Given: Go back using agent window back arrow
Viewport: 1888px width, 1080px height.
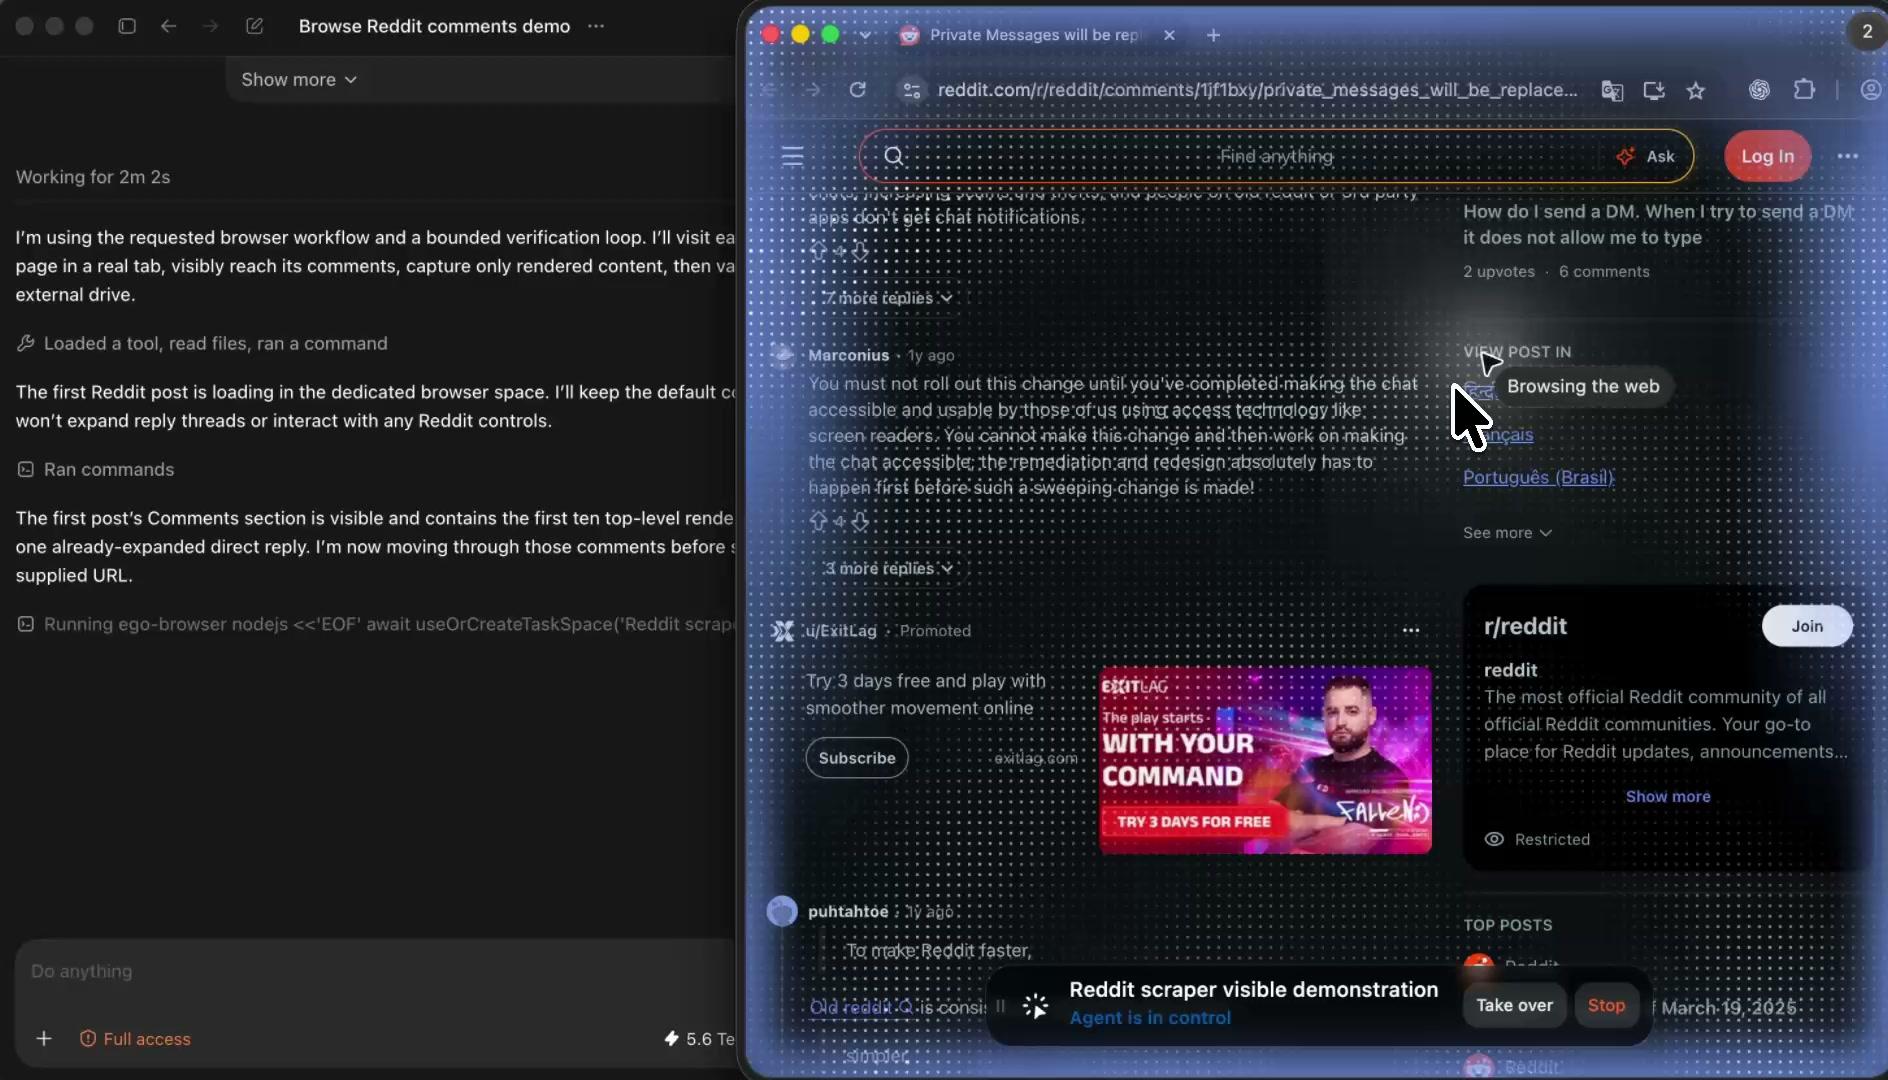Looking at the screenshot, I should [x=169, y=26].
